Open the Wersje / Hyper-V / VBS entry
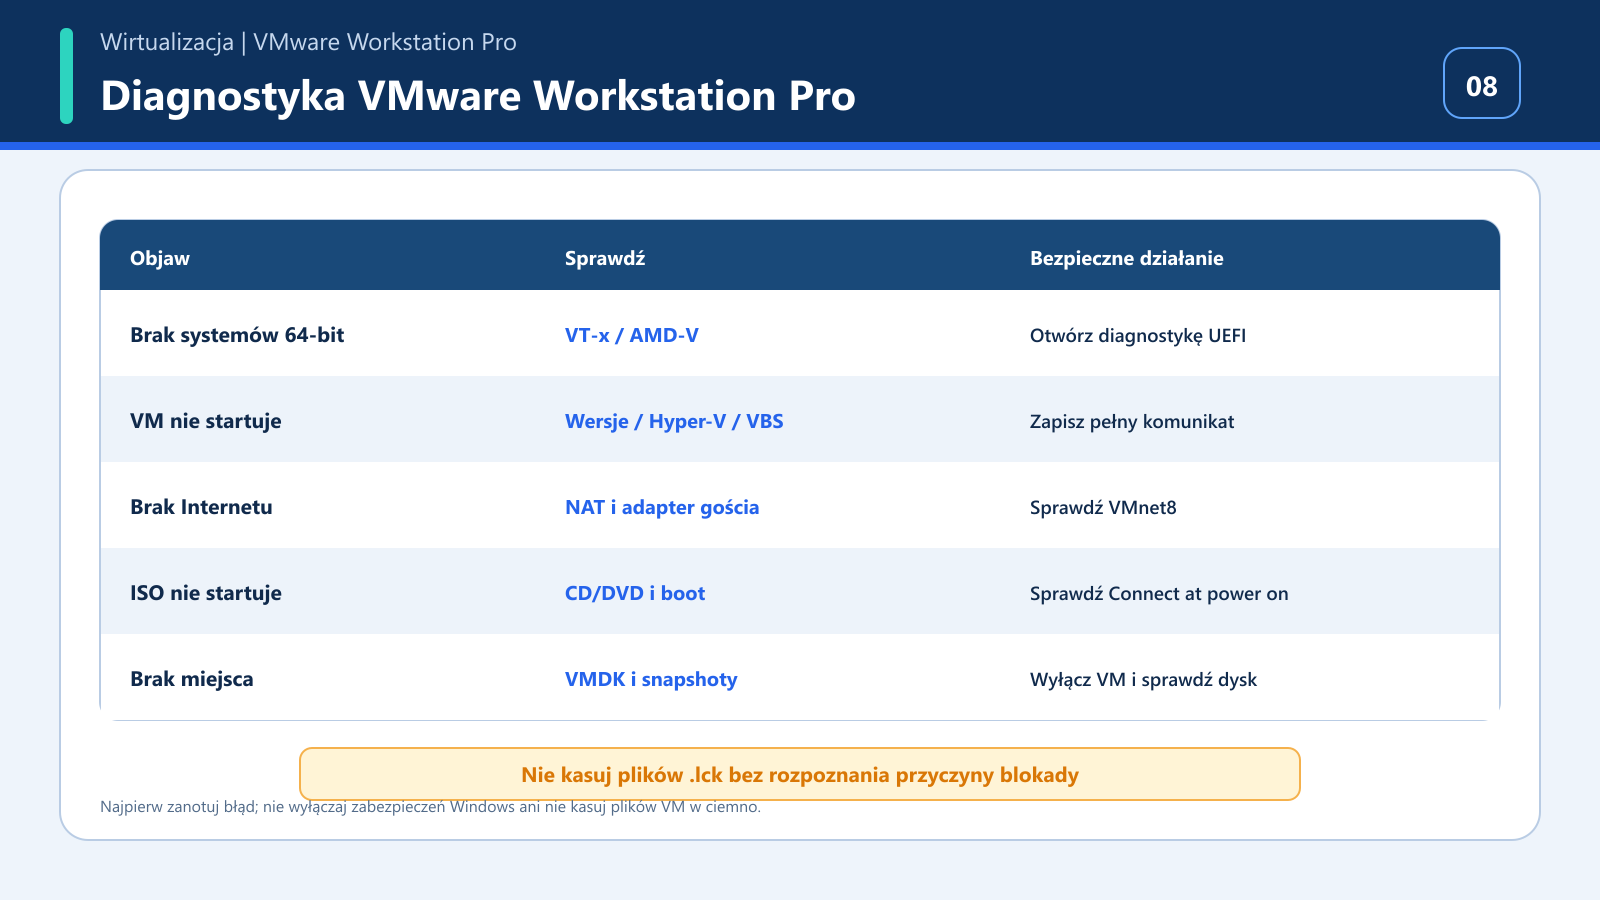Image resolution: width=1600 pixels, height=900 pixels. coord(674,421)
